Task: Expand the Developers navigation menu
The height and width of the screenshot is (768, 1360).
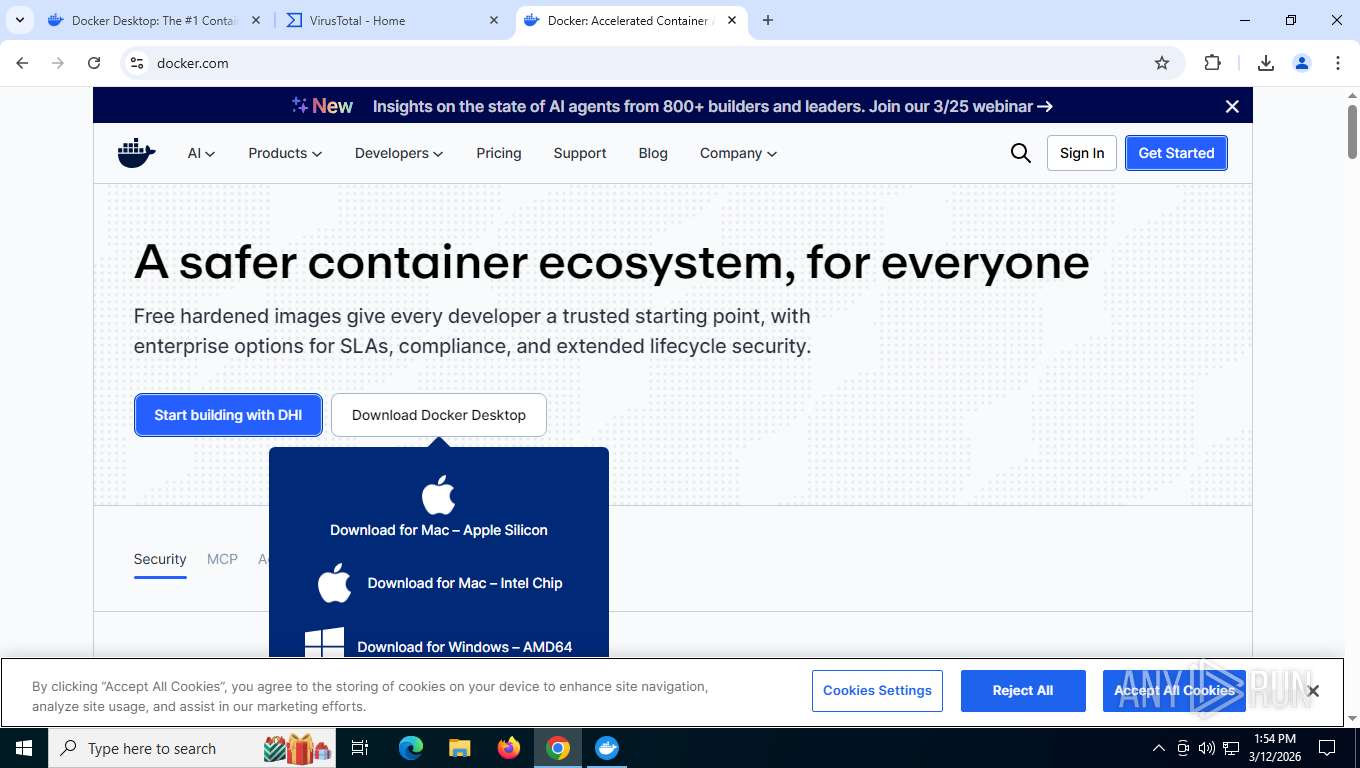Action: tap(399, 153)
